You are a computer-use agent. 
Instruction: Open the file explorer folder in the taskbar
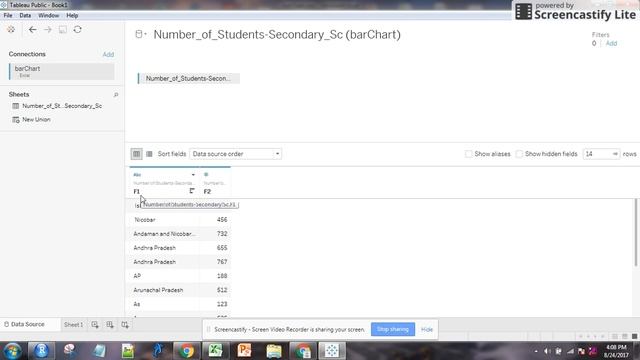[x=273, y=351]
